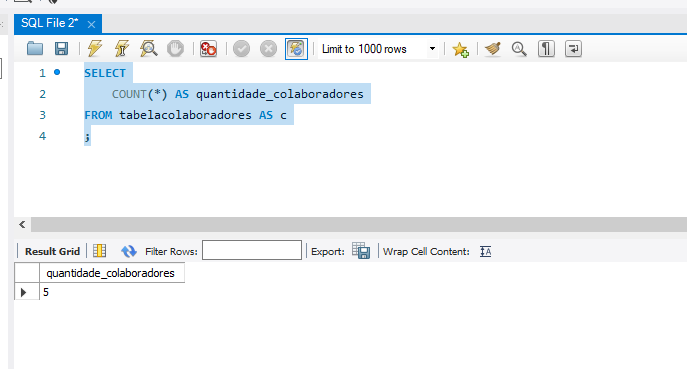Rollback the transaction with the X icon
This screenshot has width=687, height=369.
(268, 49)
